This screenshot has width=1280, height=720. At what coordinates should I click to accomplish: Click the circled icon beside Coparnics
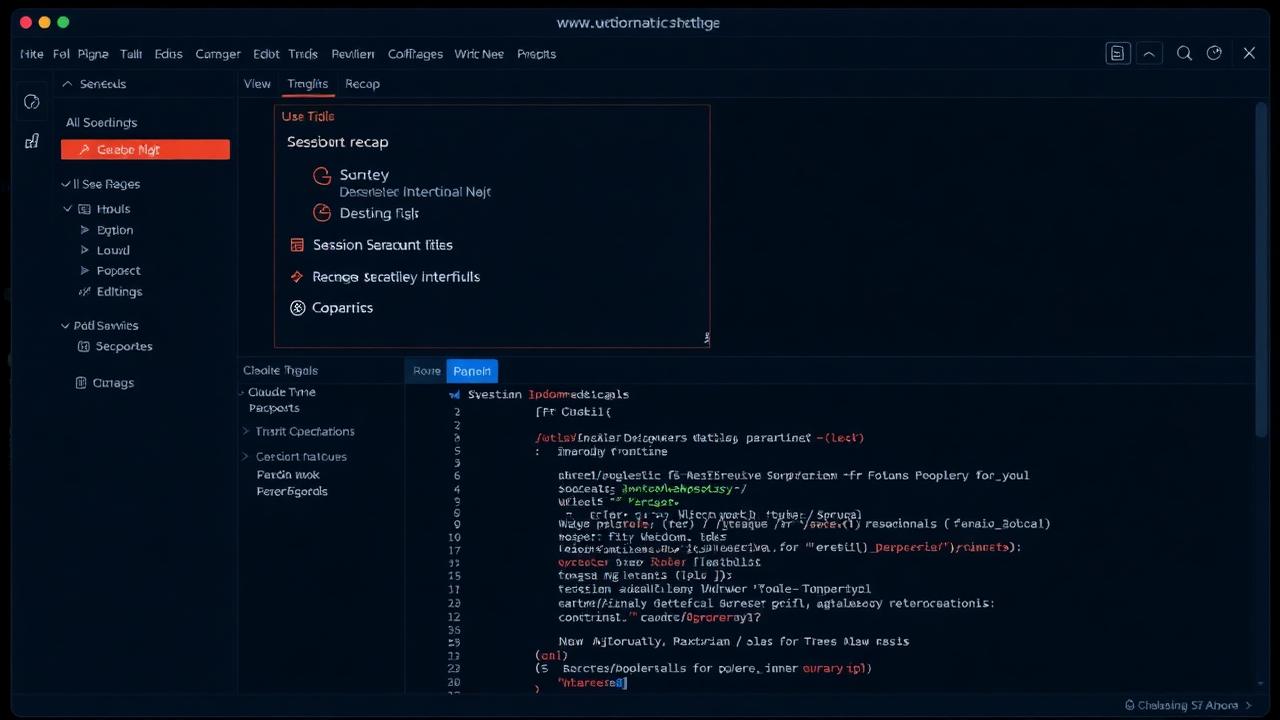click(x=297, y=308)
